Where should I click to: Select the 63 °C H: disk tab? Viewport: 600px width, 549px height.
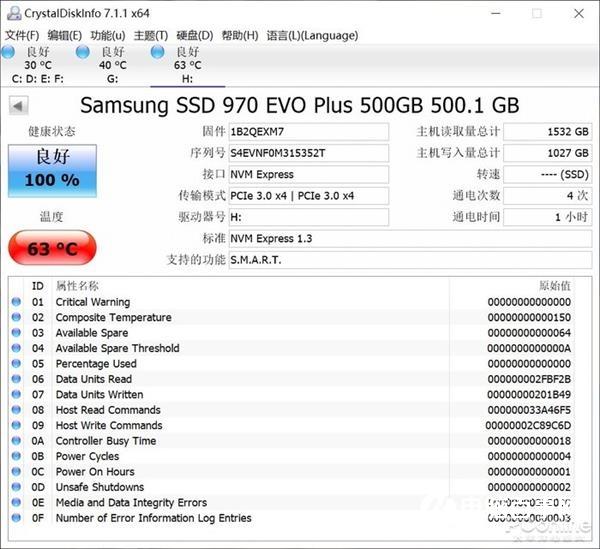pos(188,65)
